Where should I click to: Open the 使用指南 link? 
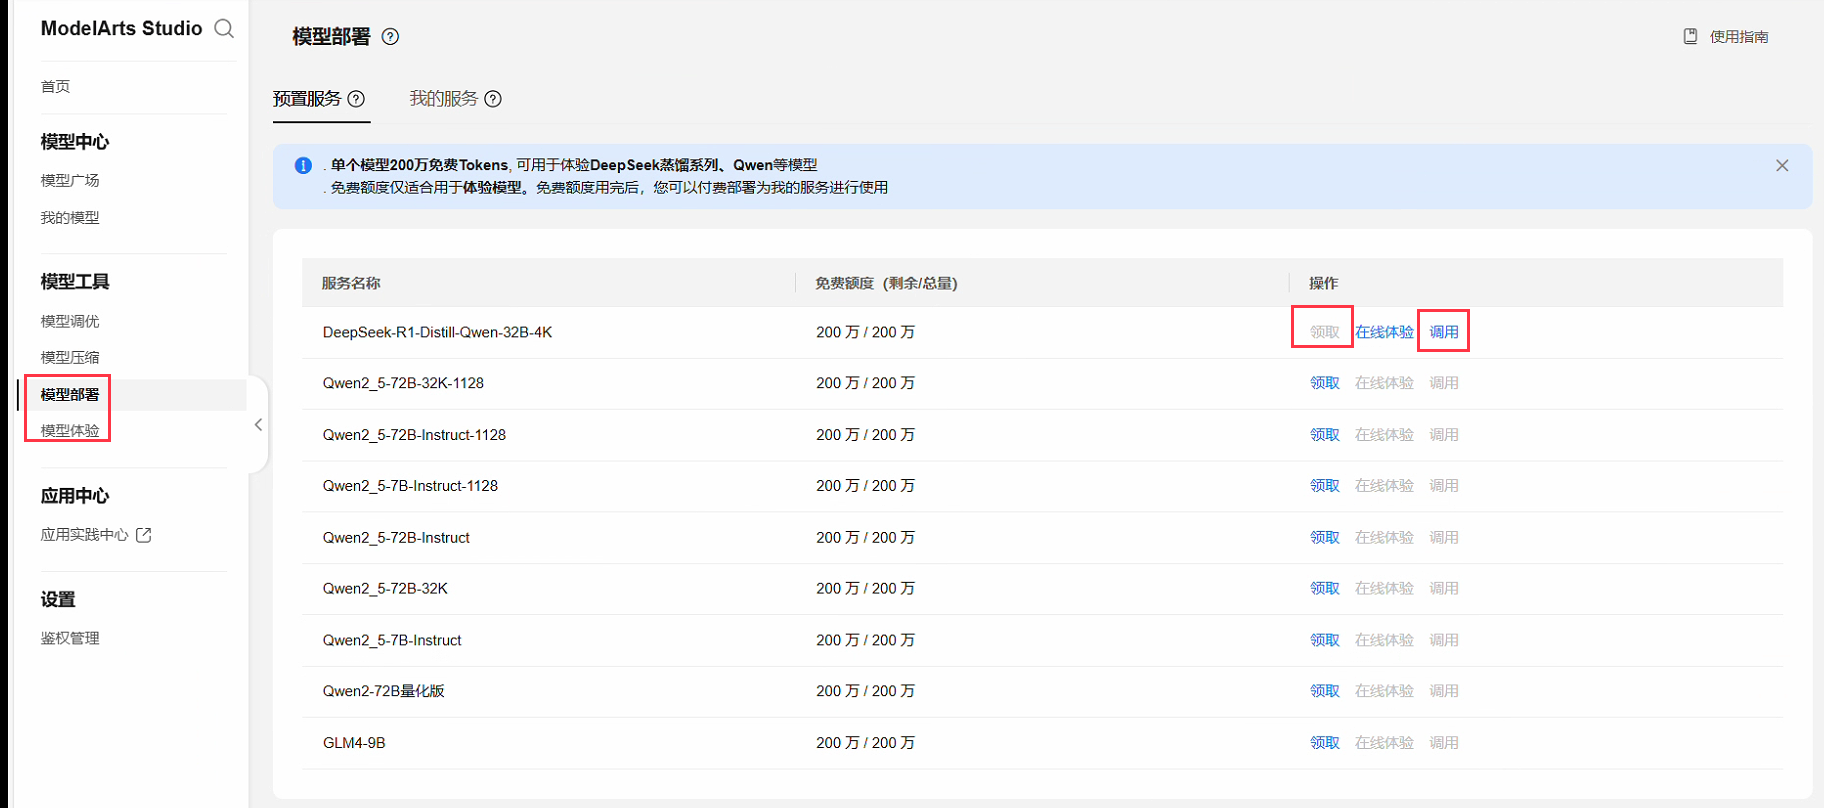(x=1739, y=37)
